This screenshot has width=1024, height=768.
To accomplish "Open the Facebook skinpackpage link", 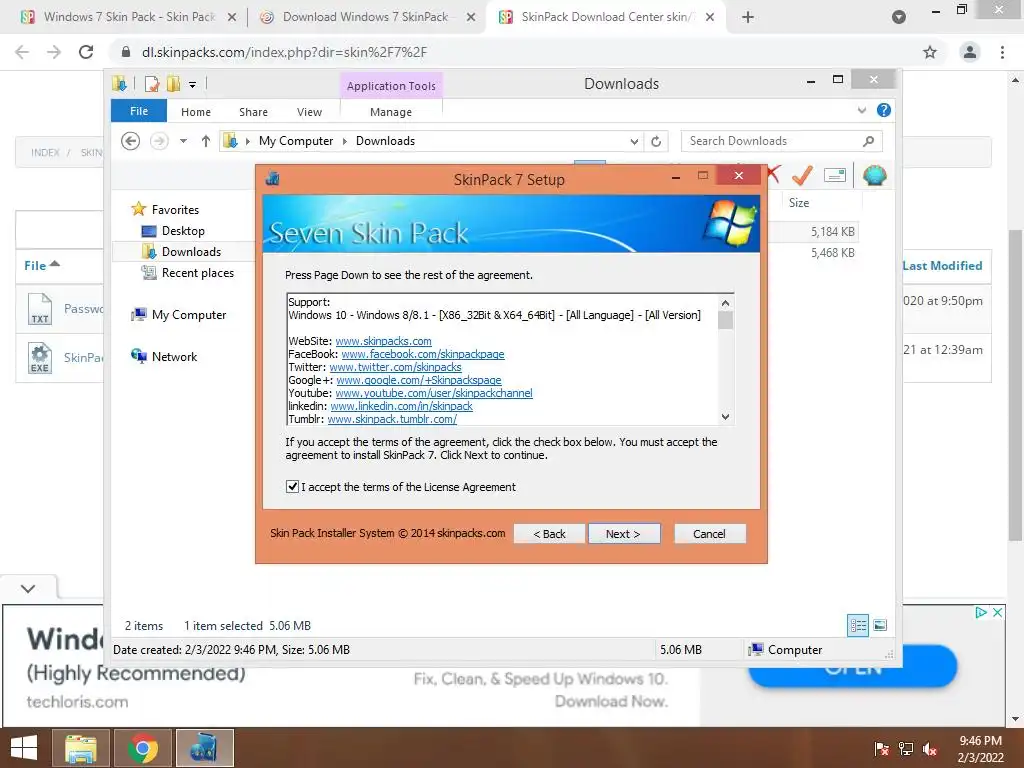I will 423,354.
